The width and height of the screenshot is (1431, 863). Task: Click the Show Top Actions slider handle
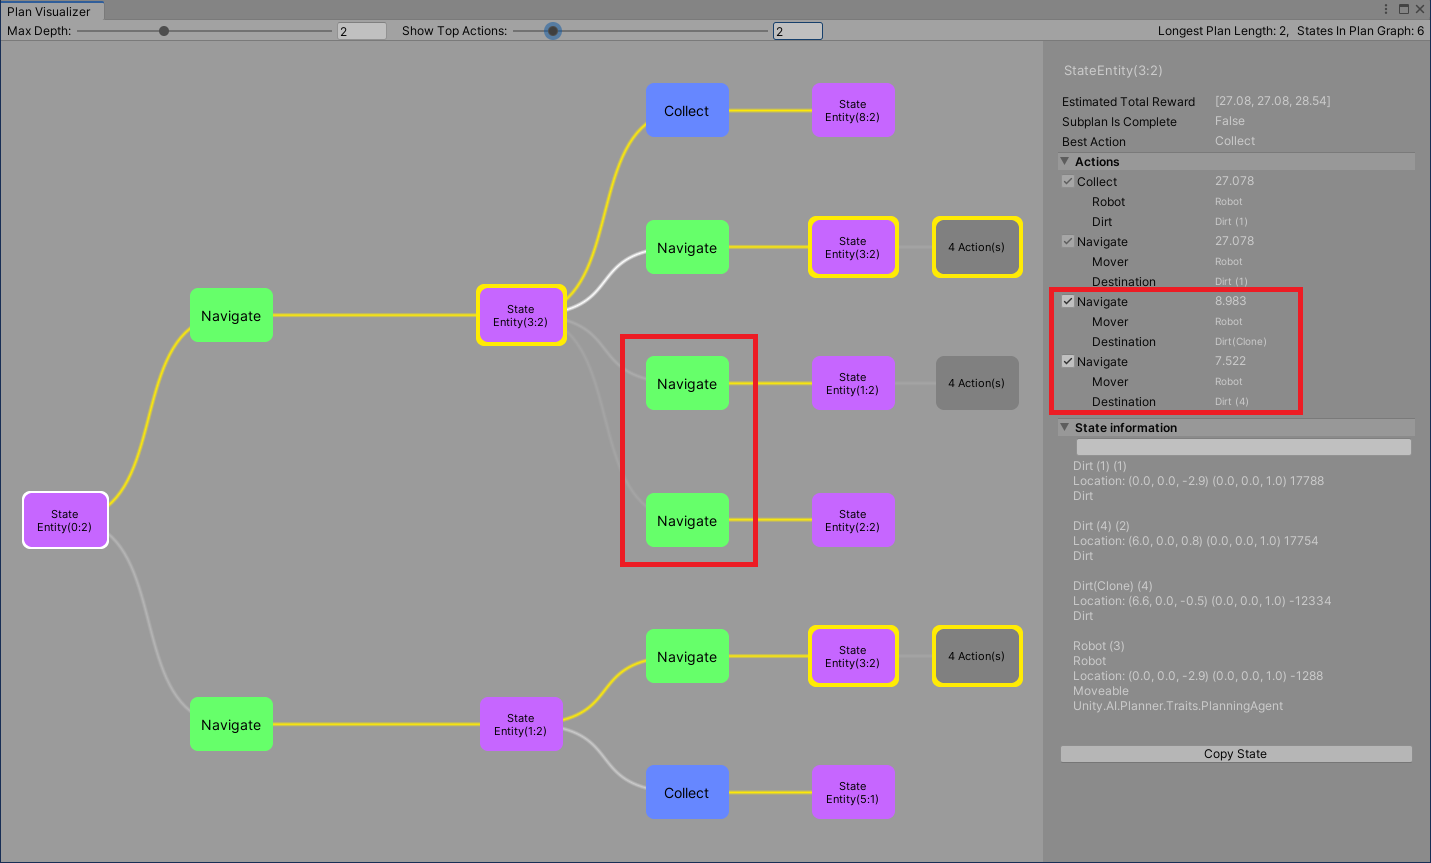(x=553, y=31)
